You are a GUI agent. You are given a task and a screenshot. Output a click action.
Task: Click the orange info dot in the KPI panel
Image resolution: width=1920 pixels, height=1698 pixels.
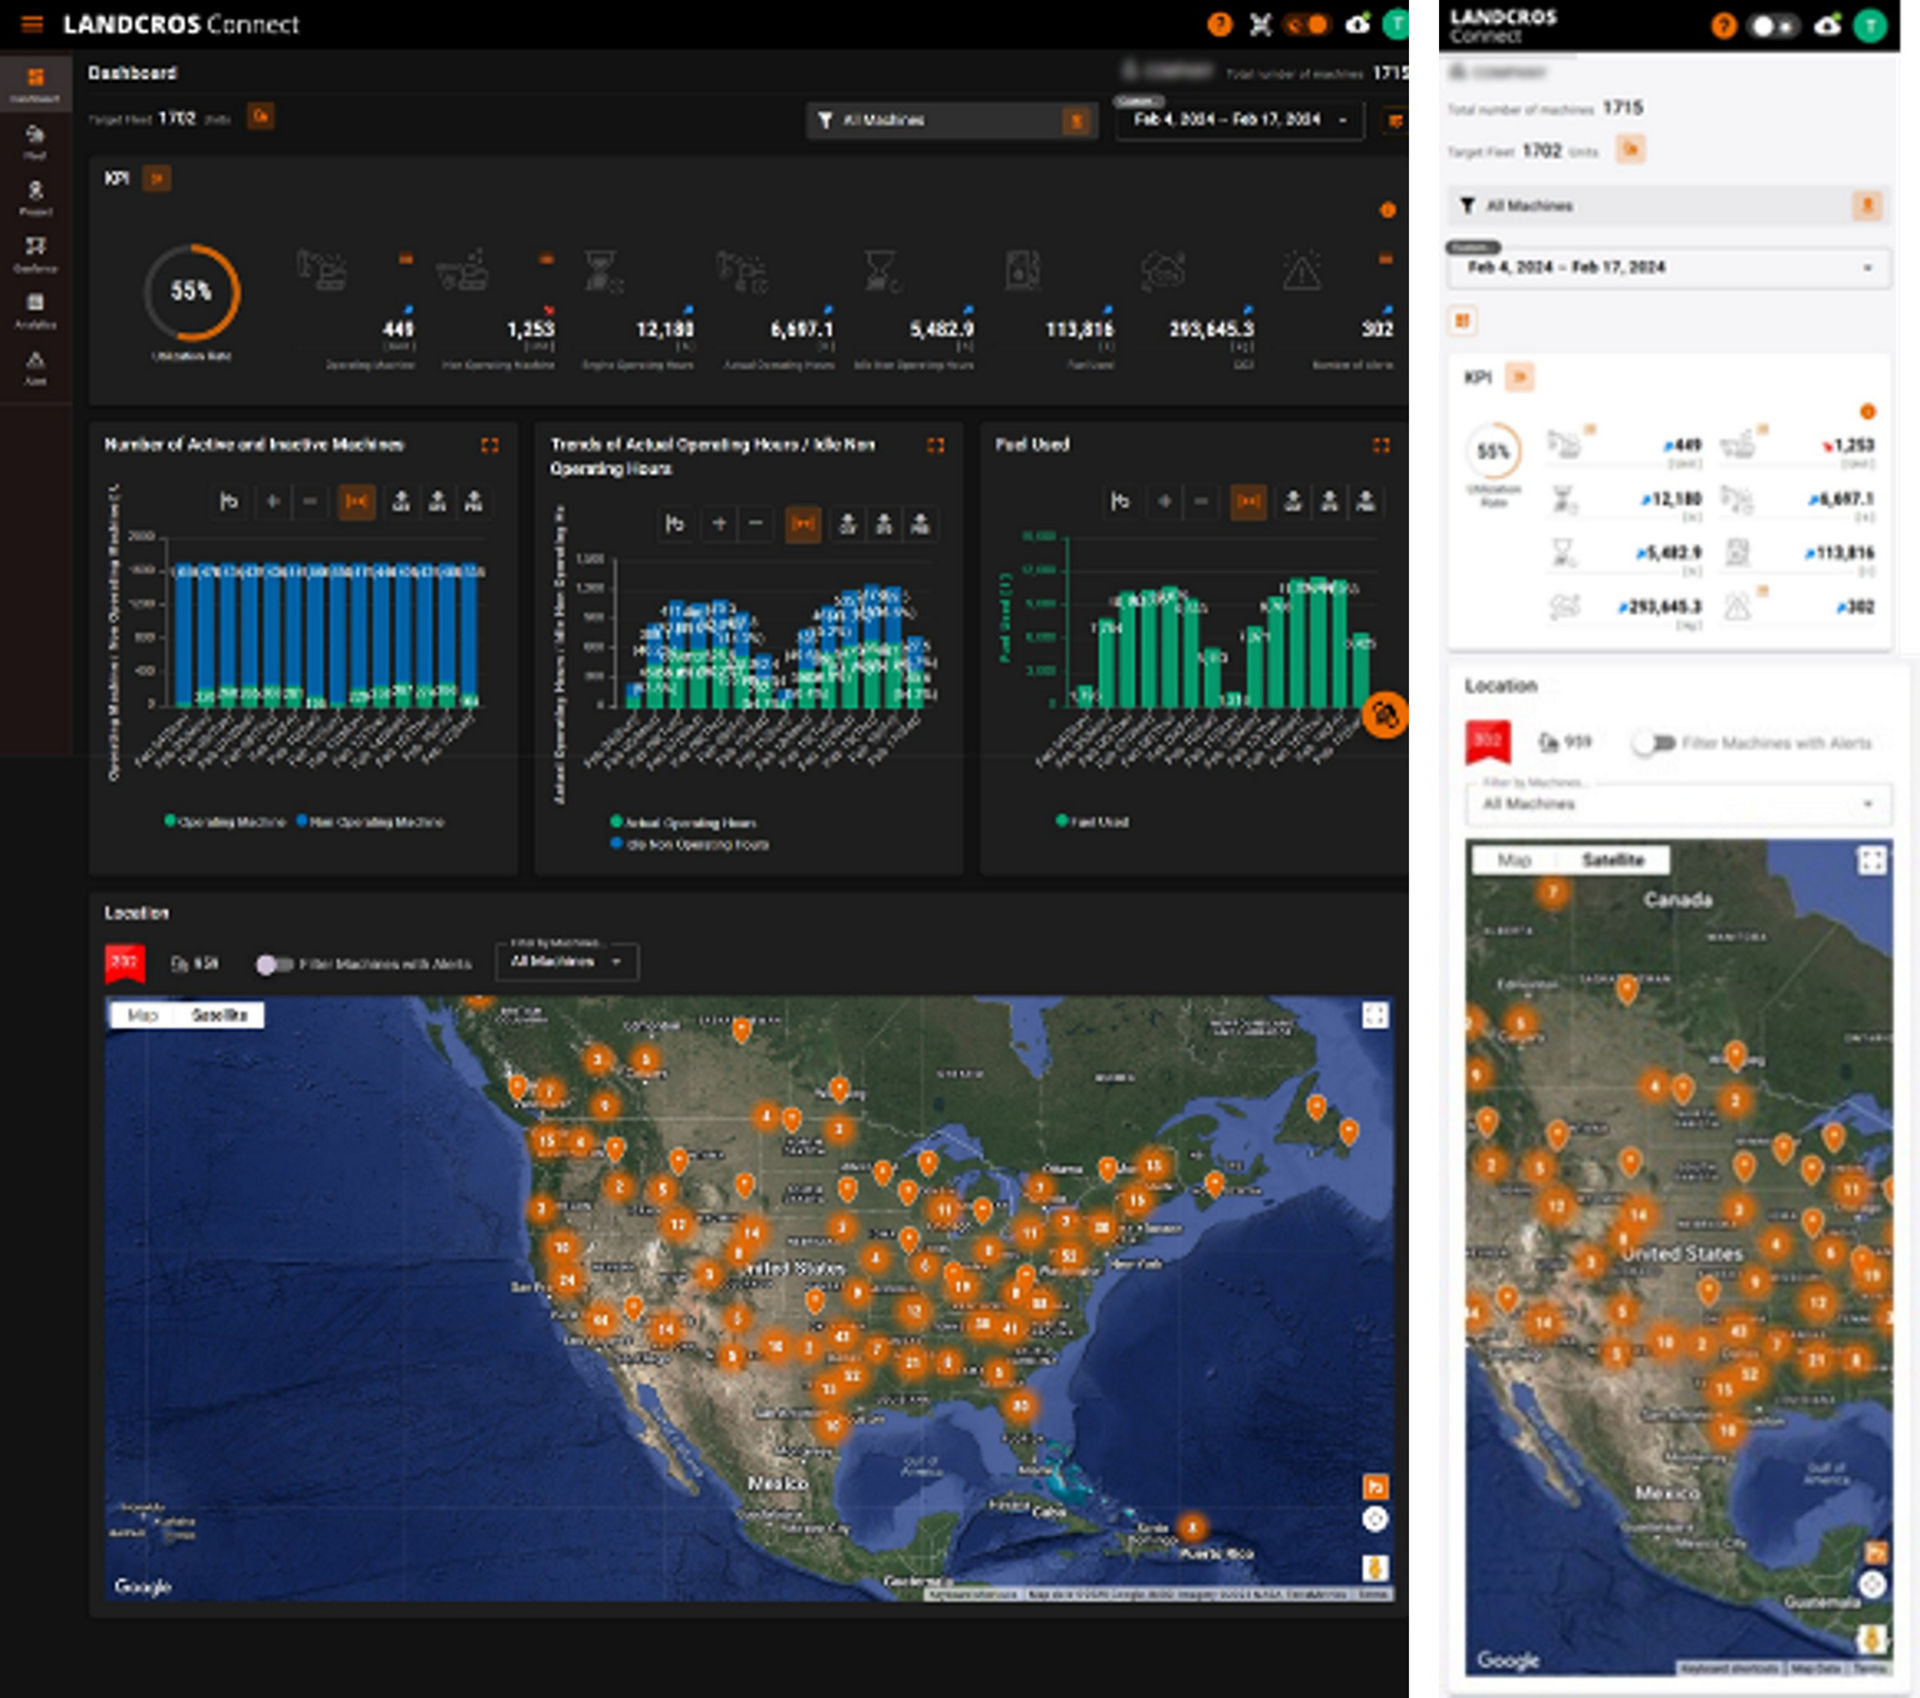1387,210
